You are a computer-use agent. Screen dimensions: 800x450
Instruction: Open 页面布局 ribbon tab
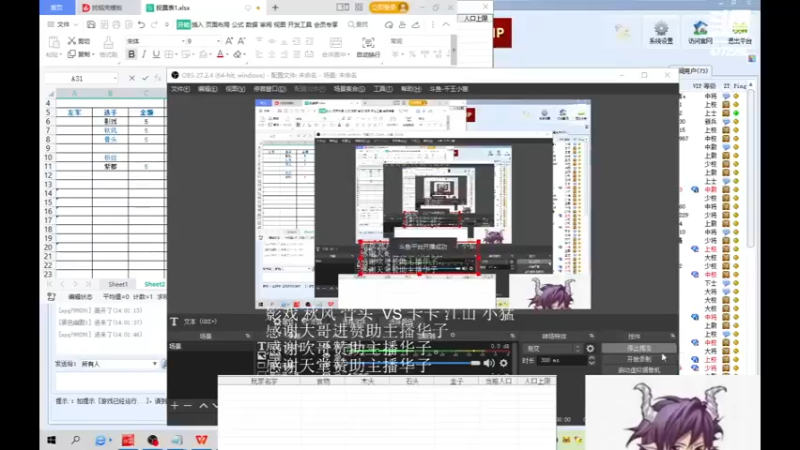coord(217,24)
